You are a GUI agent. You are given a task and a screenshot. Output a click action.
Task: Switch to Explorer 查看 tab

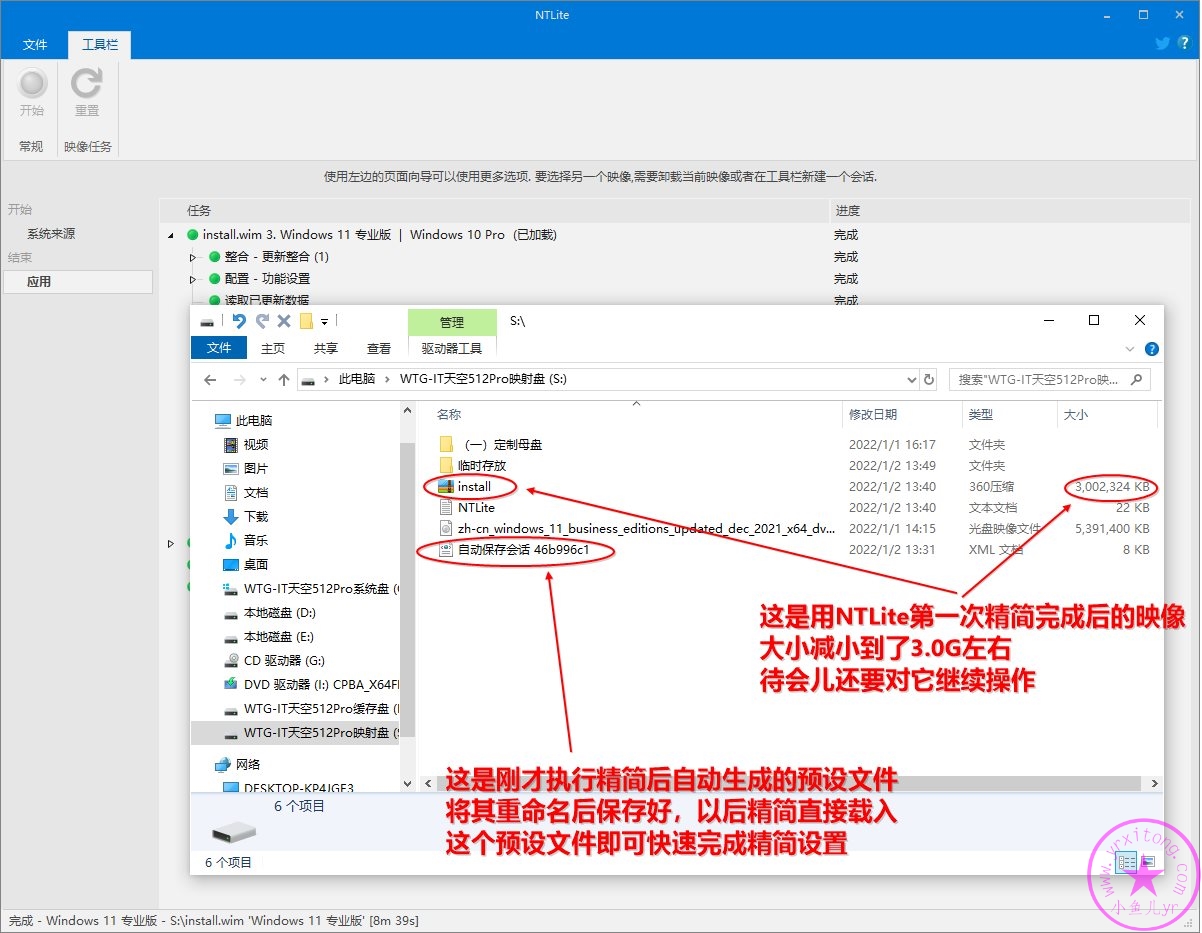click(x=379, y=348)
